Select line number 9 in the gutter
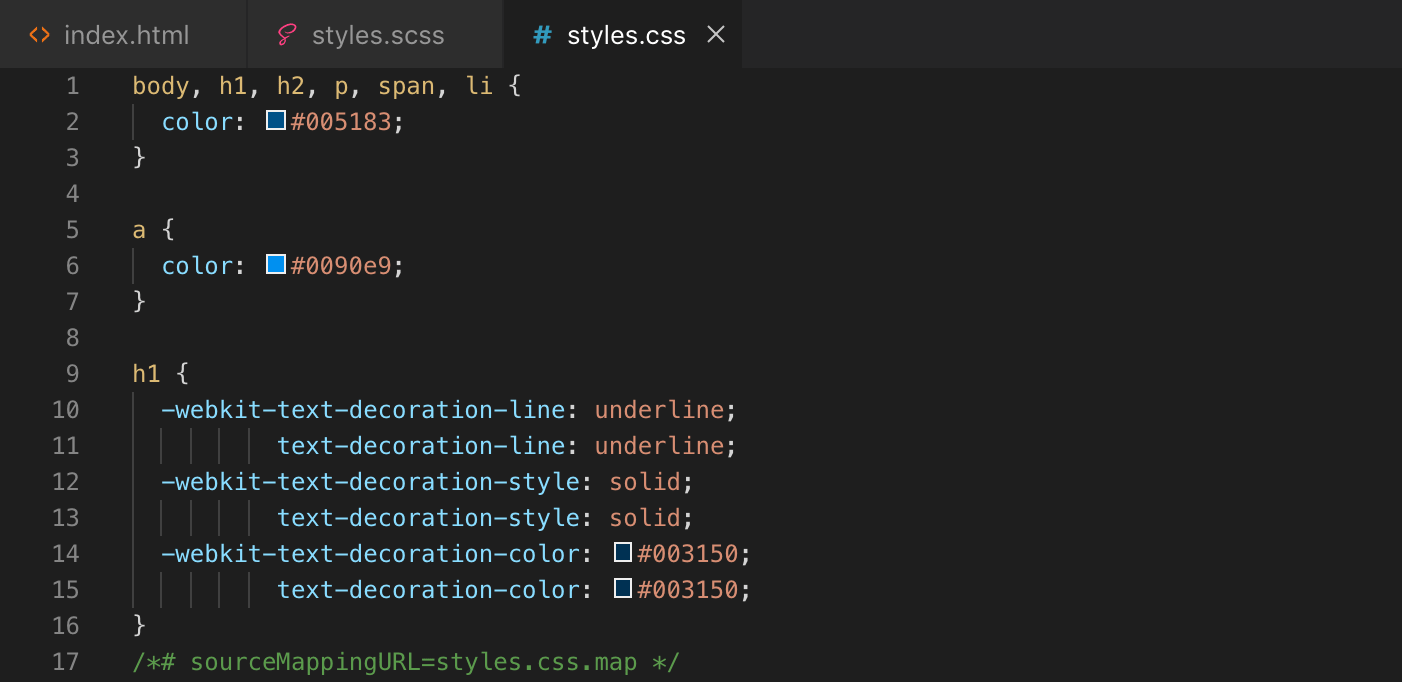 tap(72, 374)
